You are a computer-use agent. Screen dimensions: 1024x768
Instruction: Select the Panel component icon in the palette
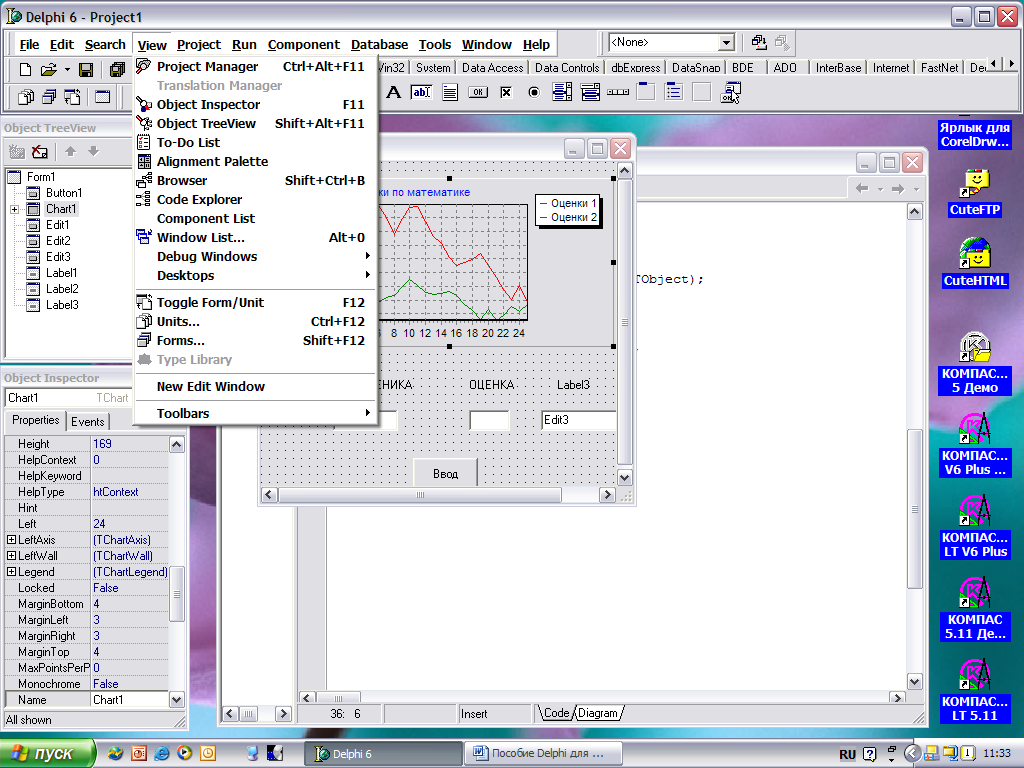point(701,92)
